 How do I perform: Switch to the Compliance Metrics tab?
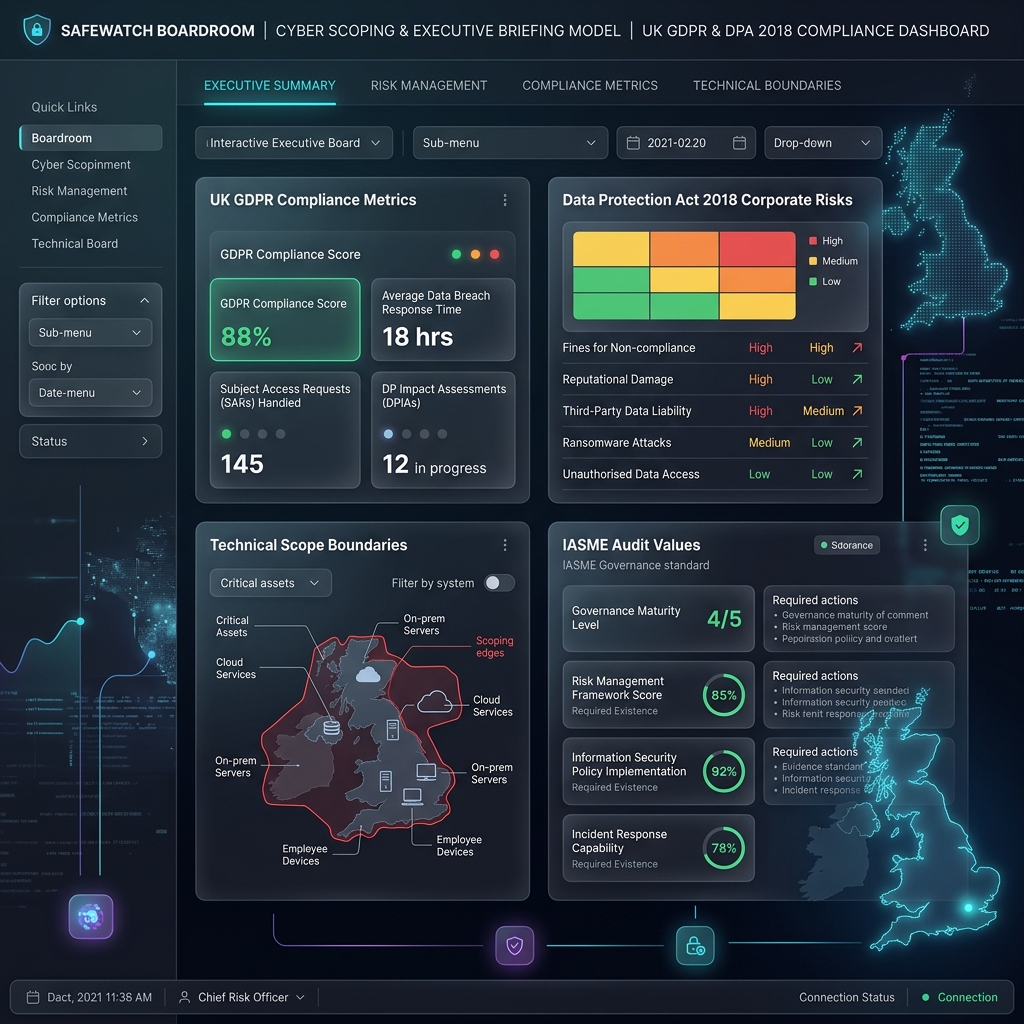coord(590,86)
